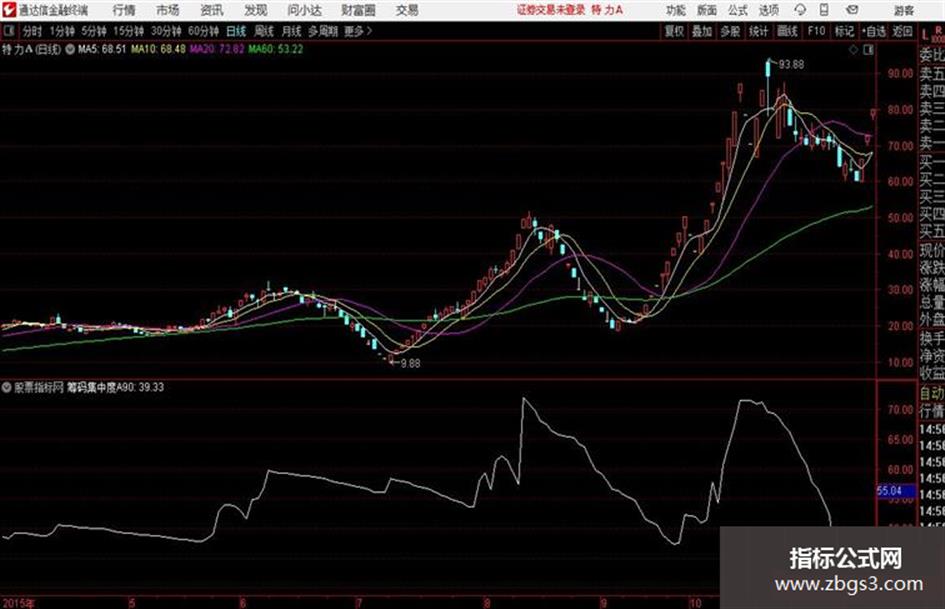Open the 公式 menu
The width and height of the screenshot is (945, 609).
pos(738,10)
